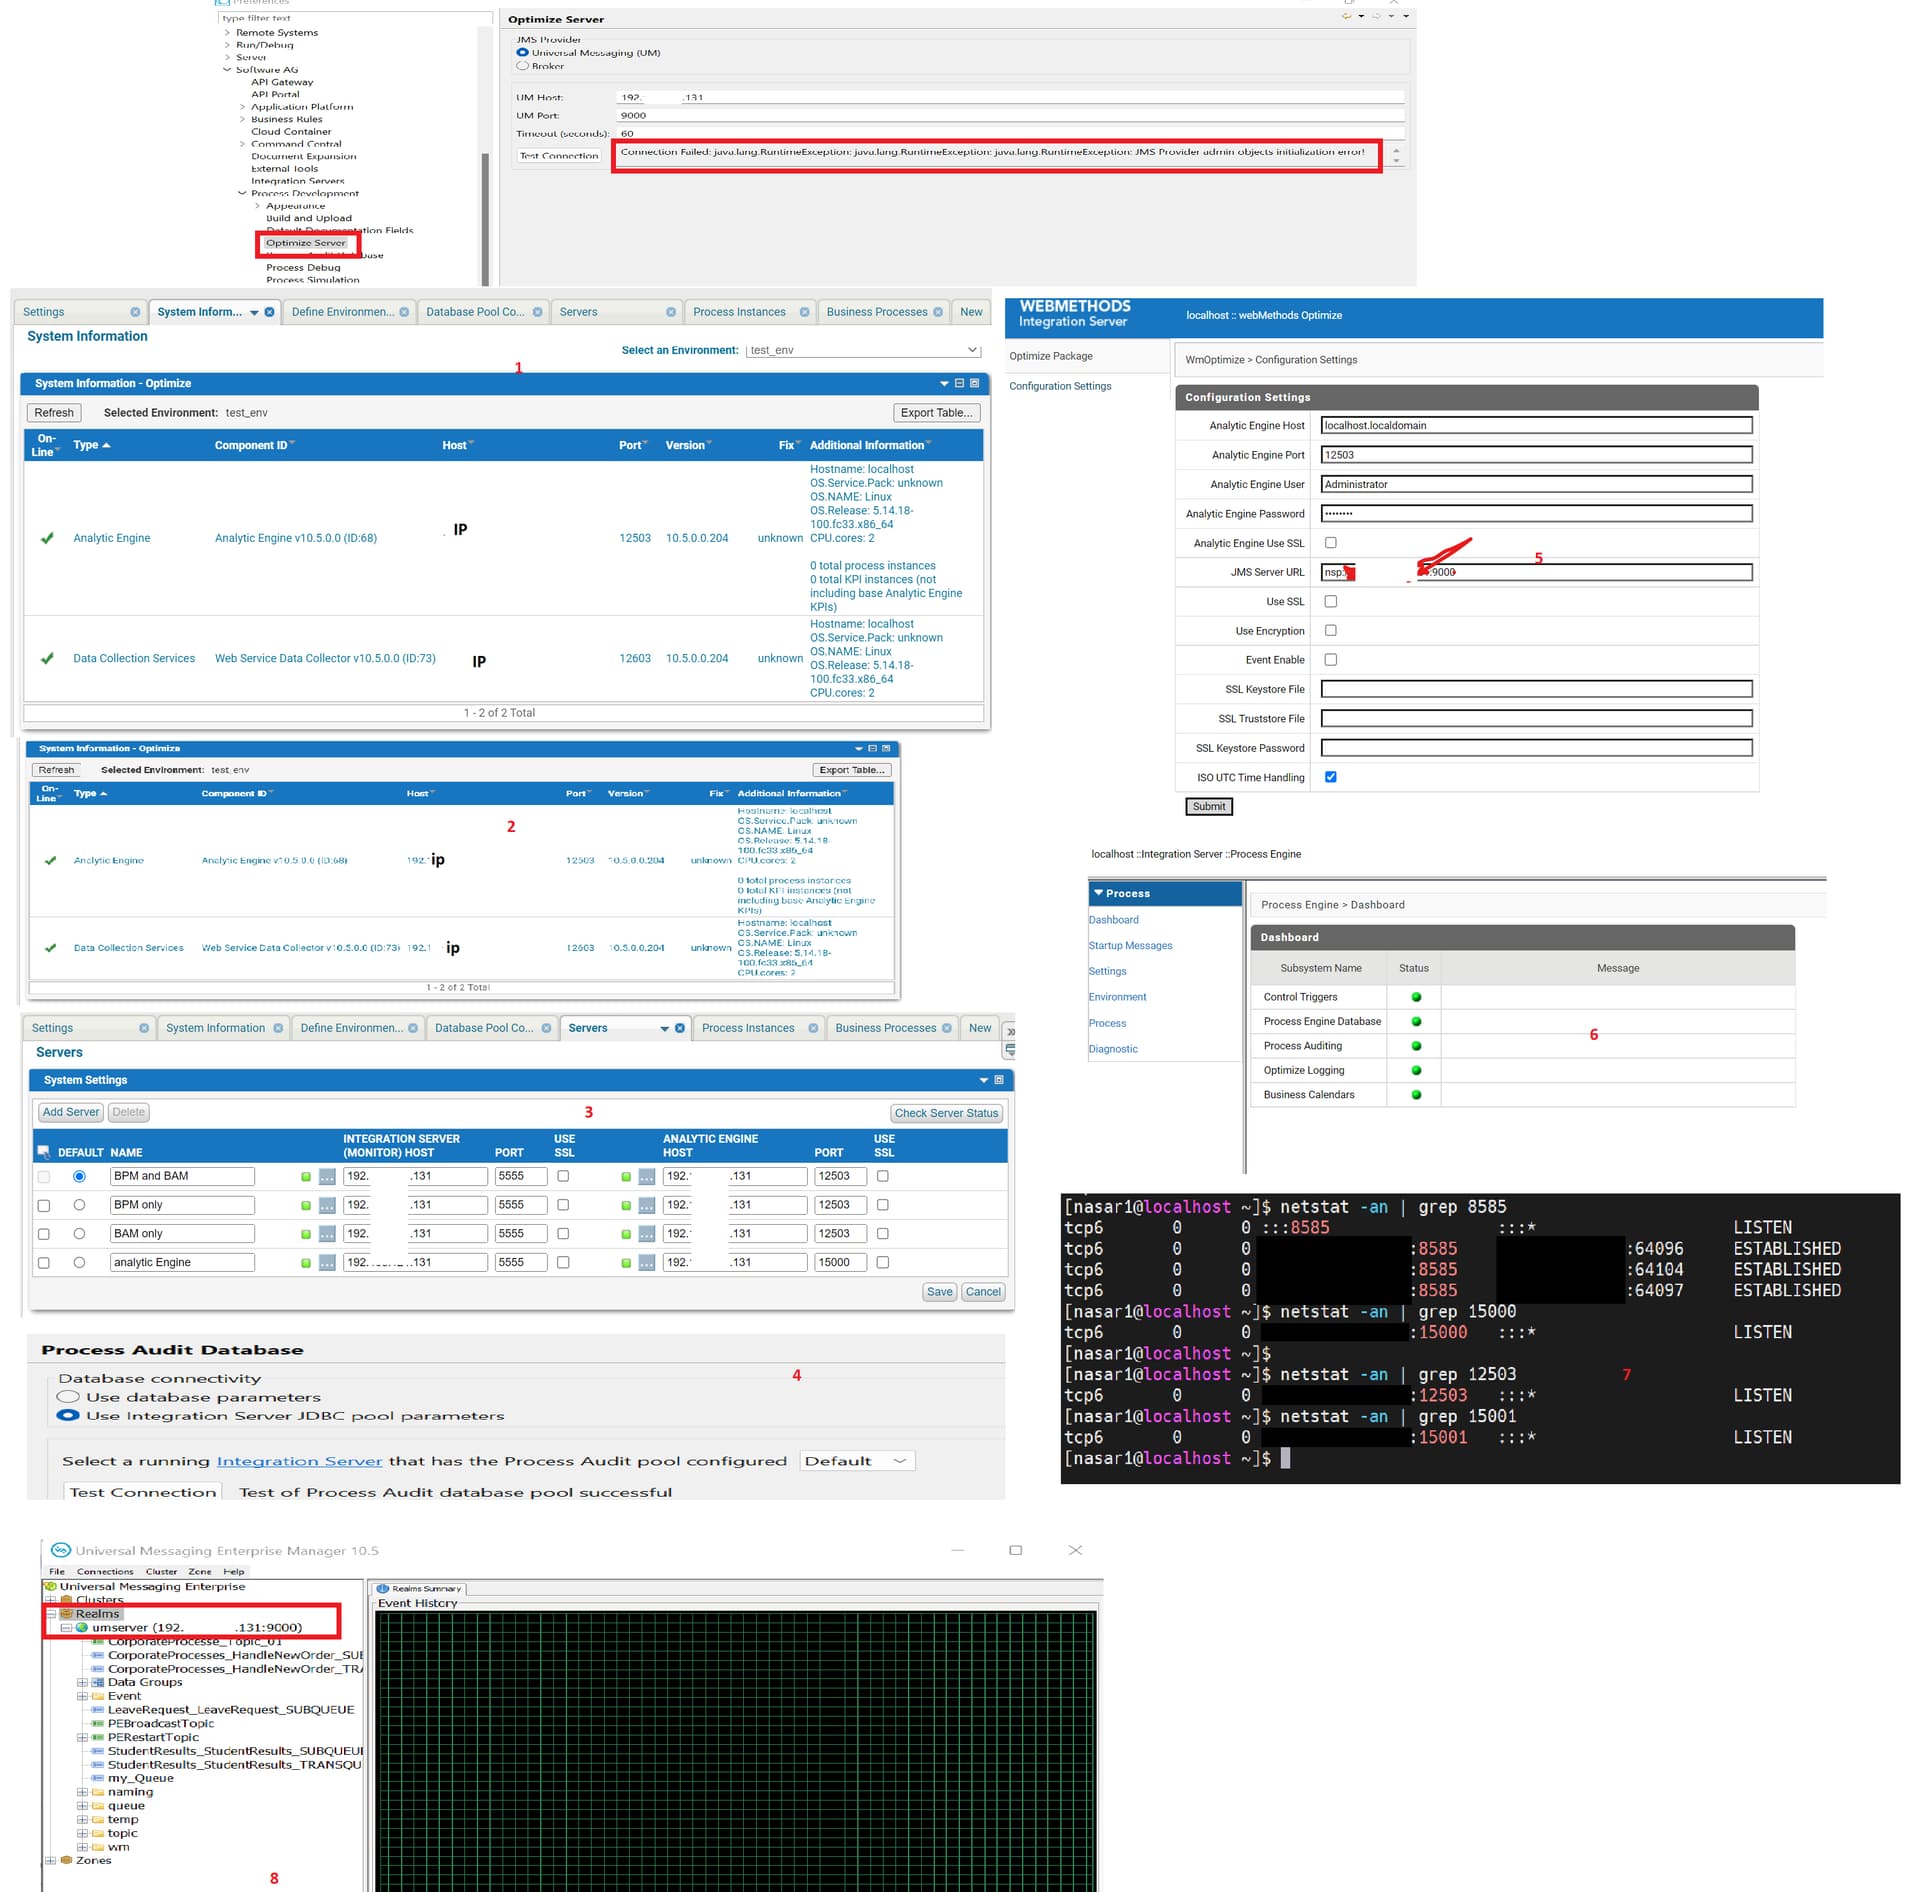Image resolution: width=1920 pixels, height=1892 pixels.
Task: Open the Integration Server link in Process Audit
Action: (x=299, y=1461)
